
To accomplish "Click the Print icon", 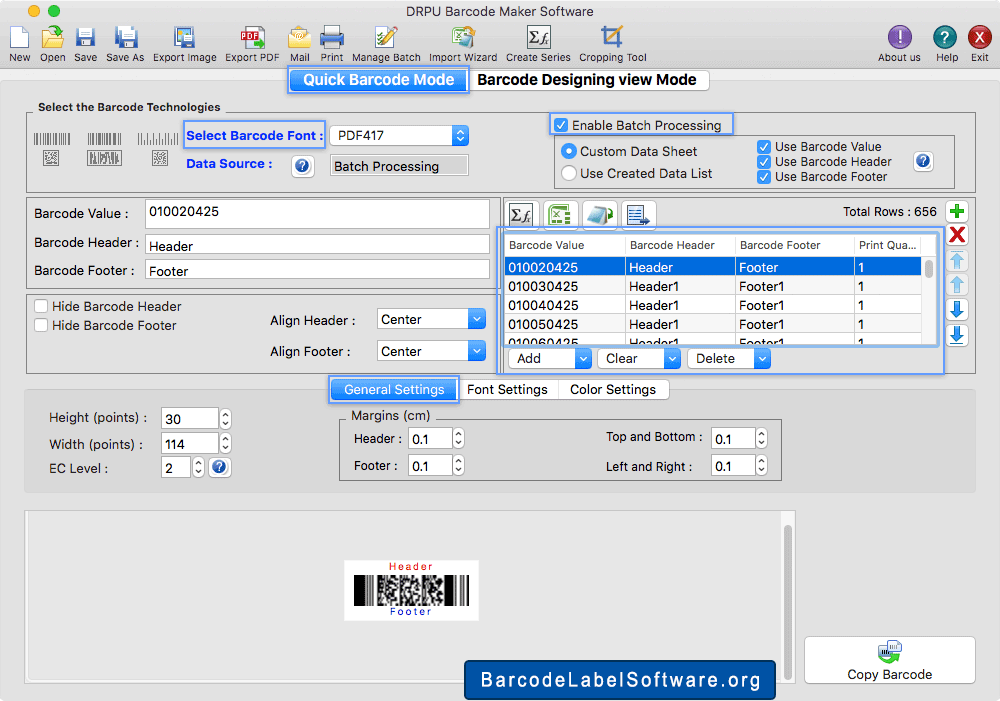I will click(x=332, y=38).
